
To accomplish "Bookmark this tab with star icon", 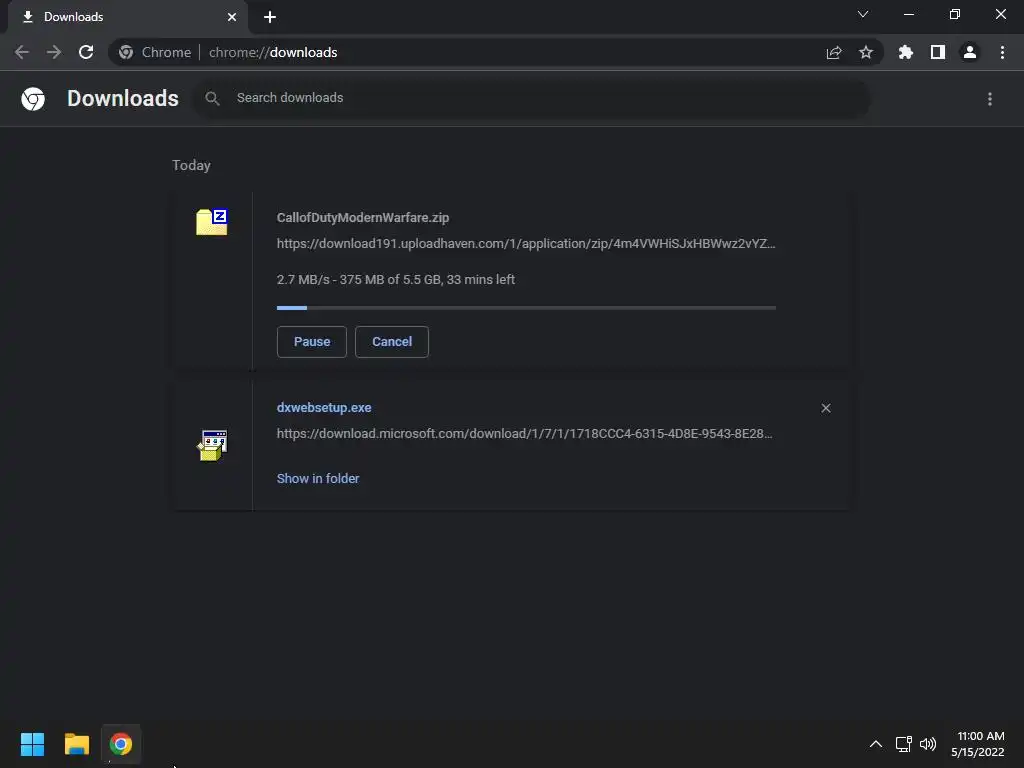I will tap(866, 52).
